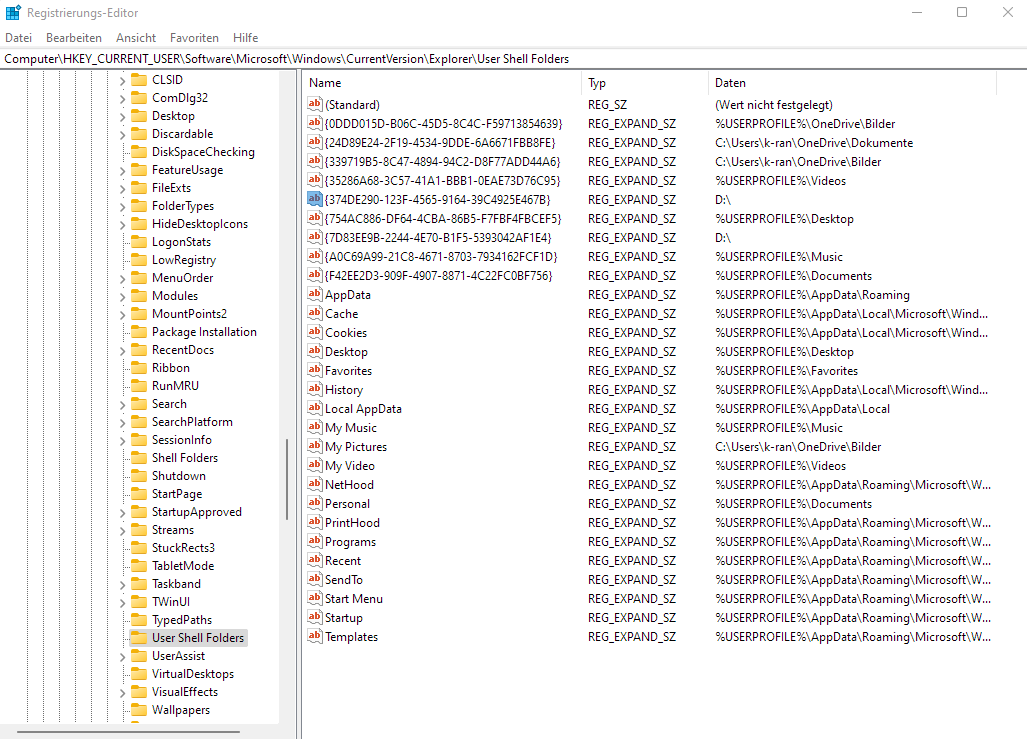Click the string icon of the (Standard) value
The image size is (1027, 739).
pos(315,104)
